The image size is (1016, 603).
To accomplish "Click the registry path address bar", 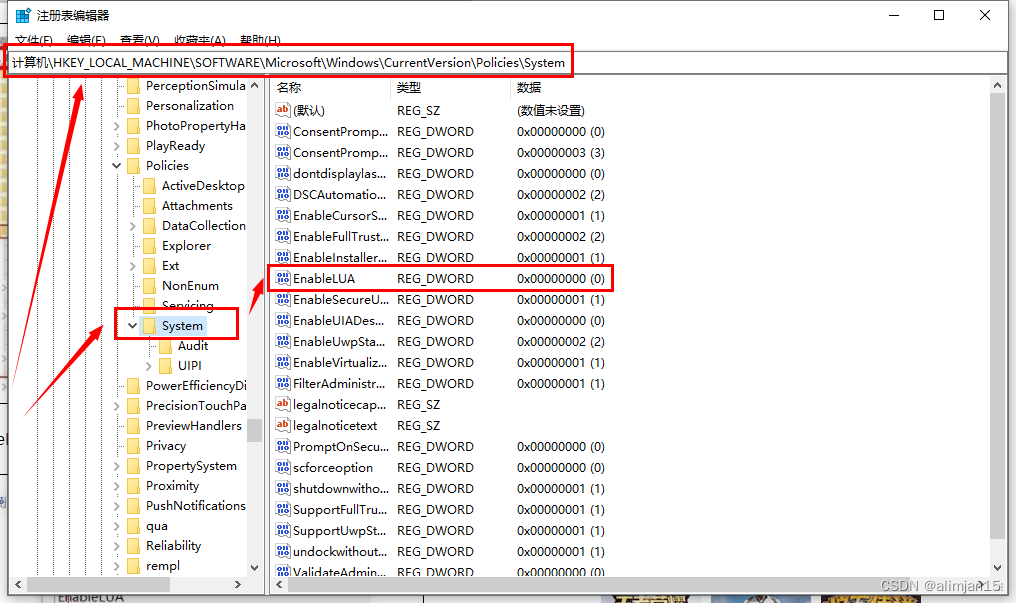I will pos(508,63).
